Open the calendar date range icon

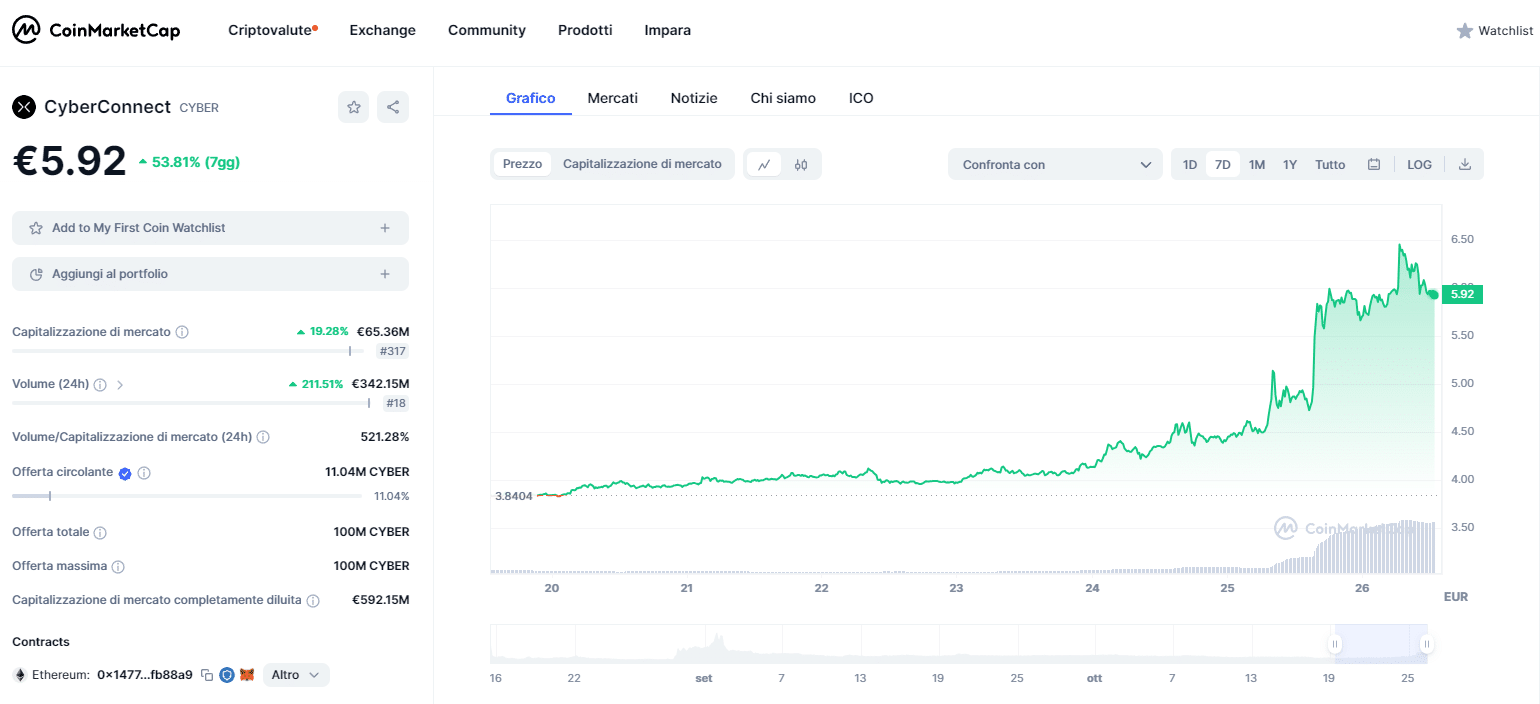1374,165
